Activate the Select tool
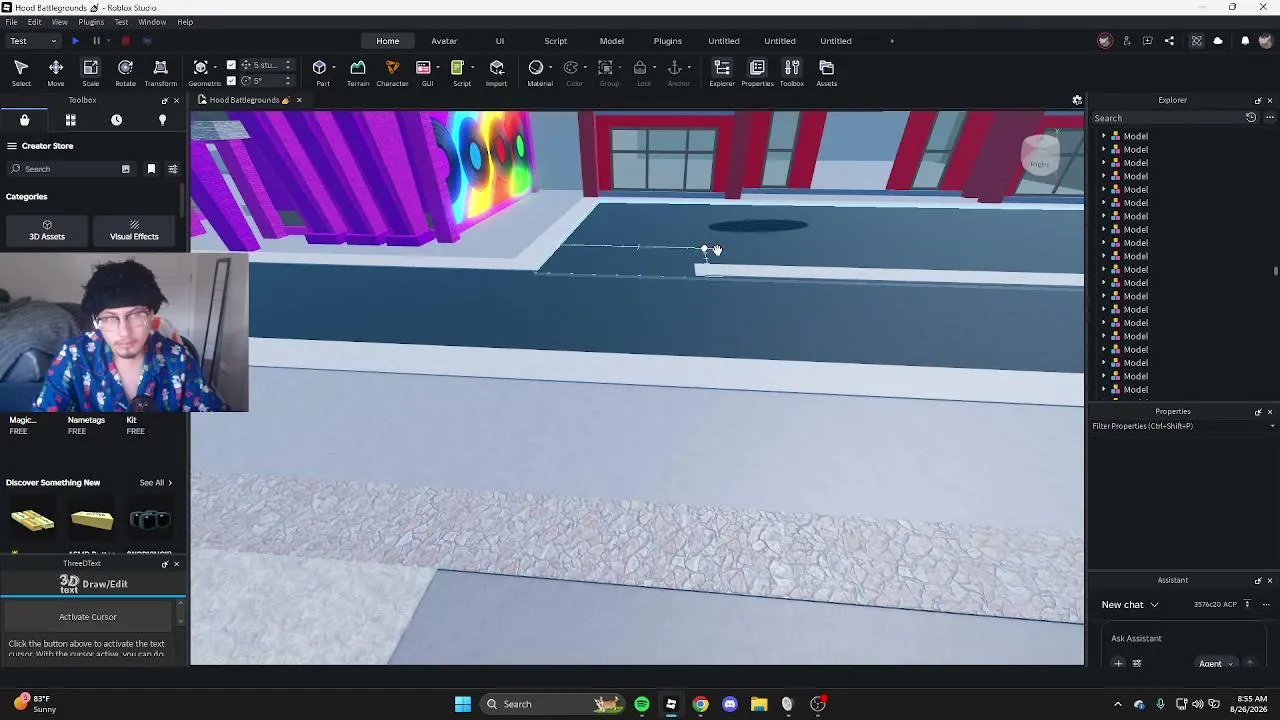 [x=21, y=72]
